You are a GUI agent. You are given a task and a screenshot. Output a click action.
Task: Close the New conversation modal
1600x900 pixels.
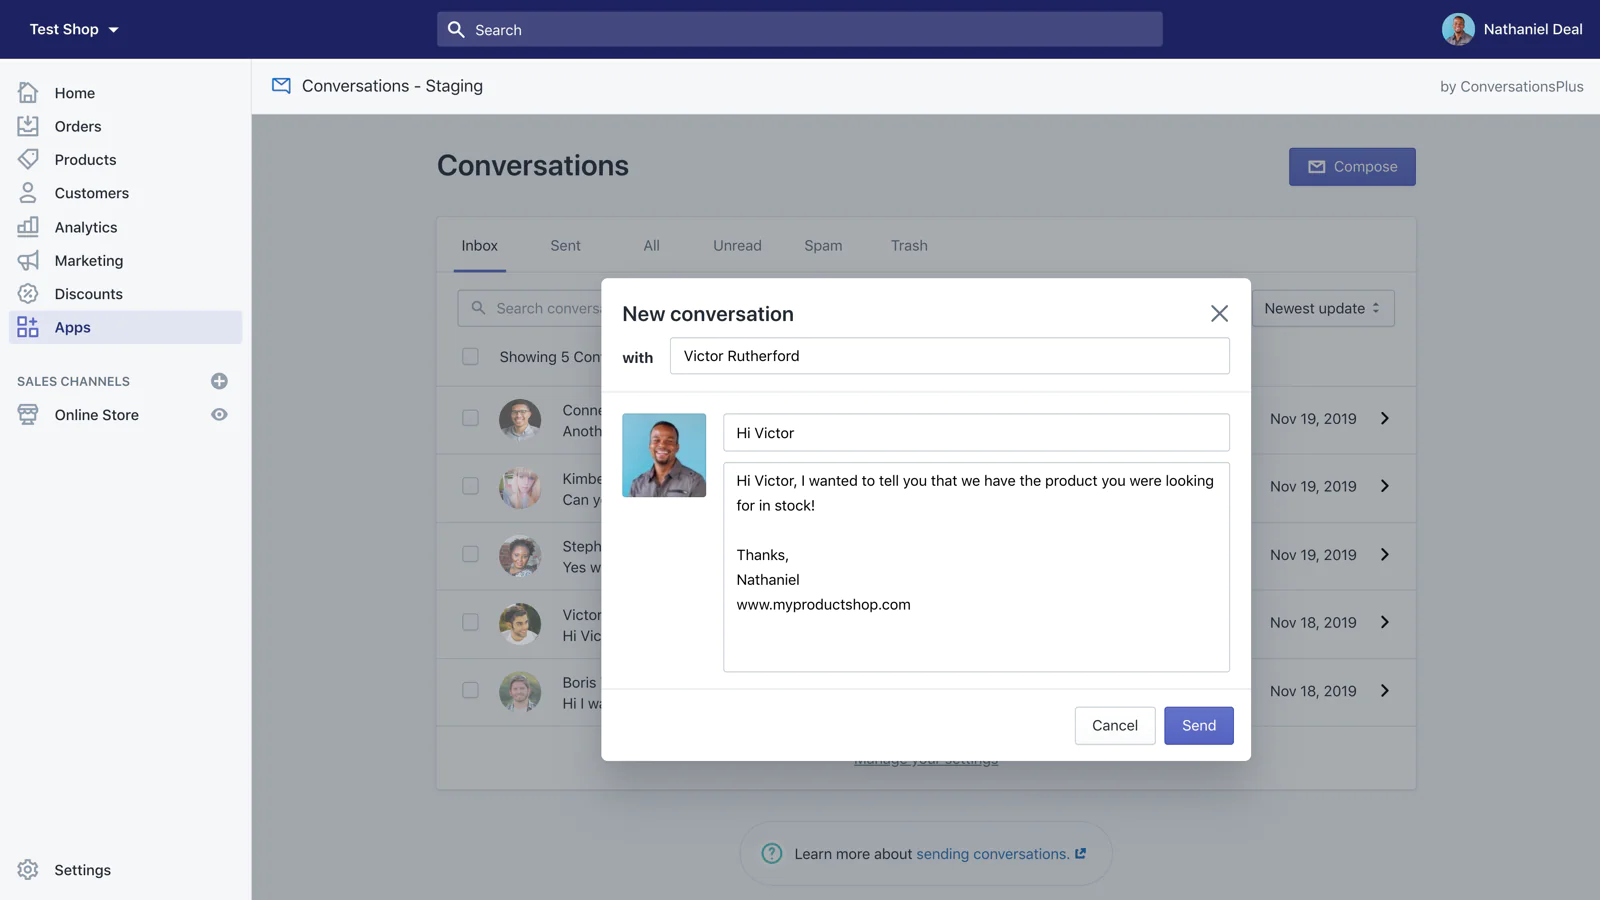pos(1219,314)
